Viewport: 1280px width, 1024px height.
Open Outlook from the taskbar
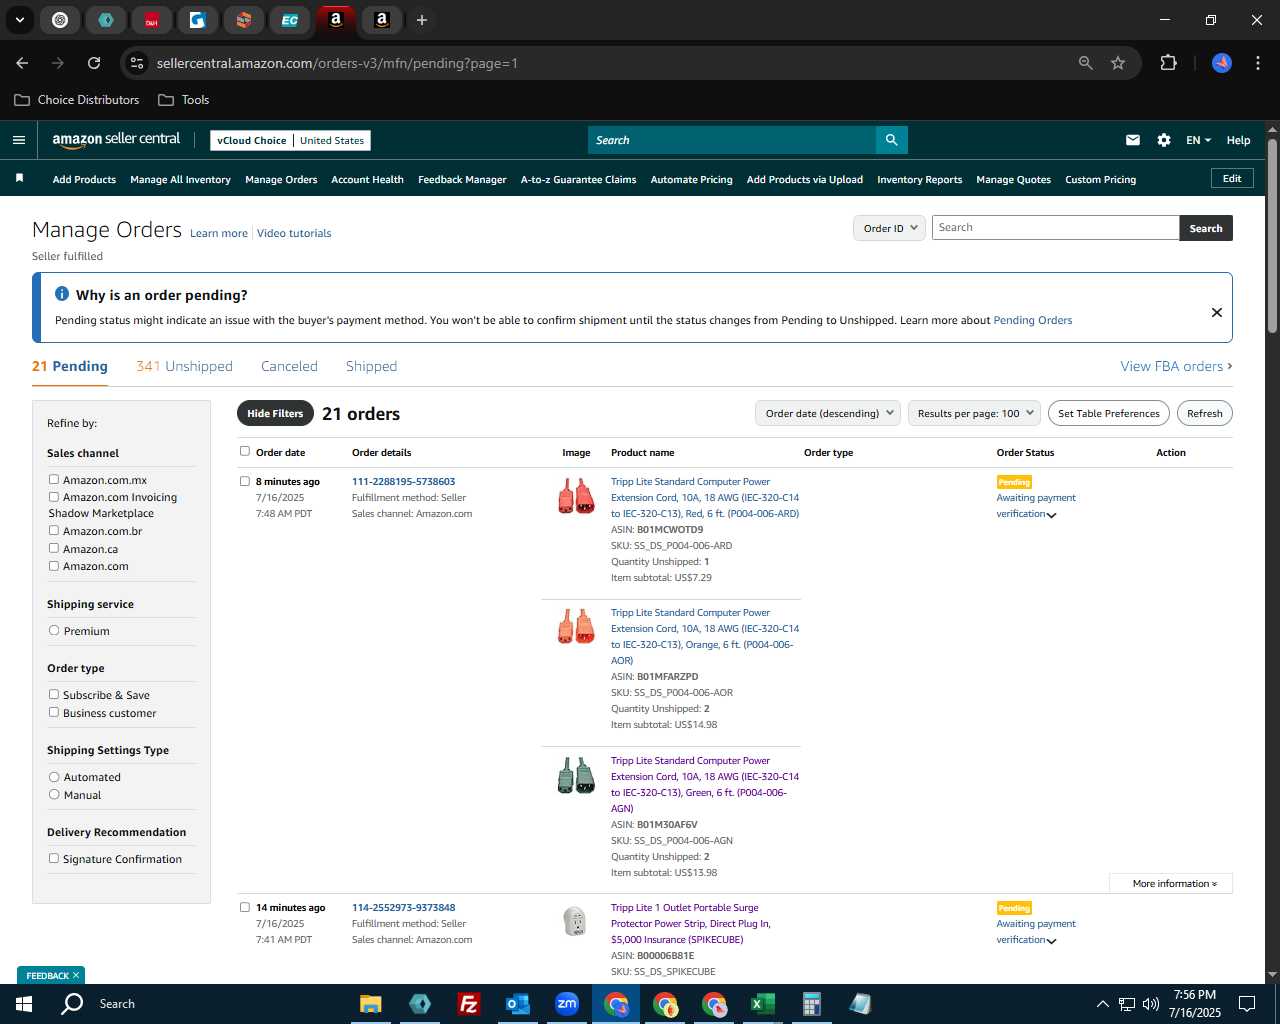(x=517, y=1004)
